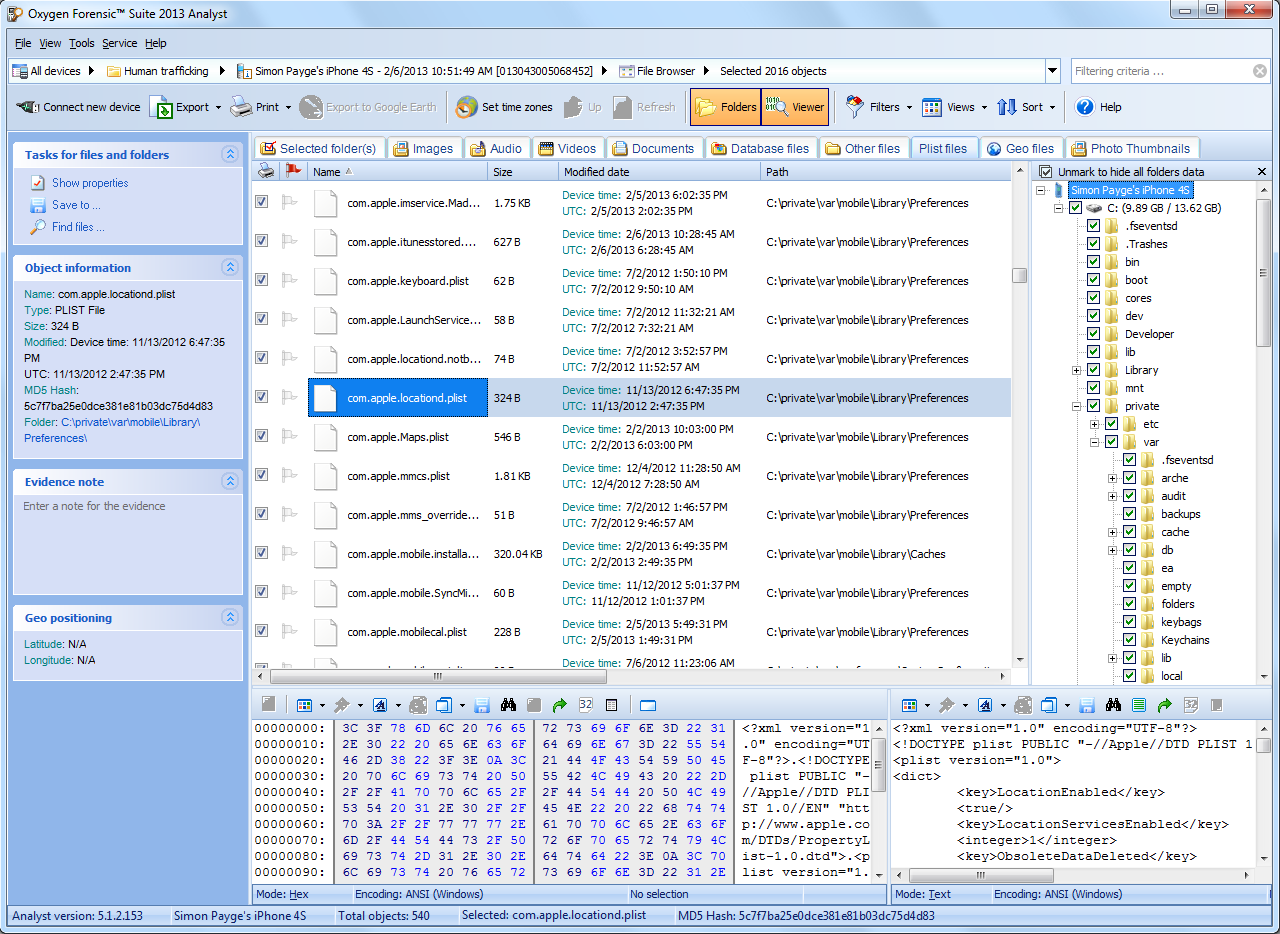Click the file icon of com.apple.mmcs.plist
The image size is (1280, 934).
(325, 476)
